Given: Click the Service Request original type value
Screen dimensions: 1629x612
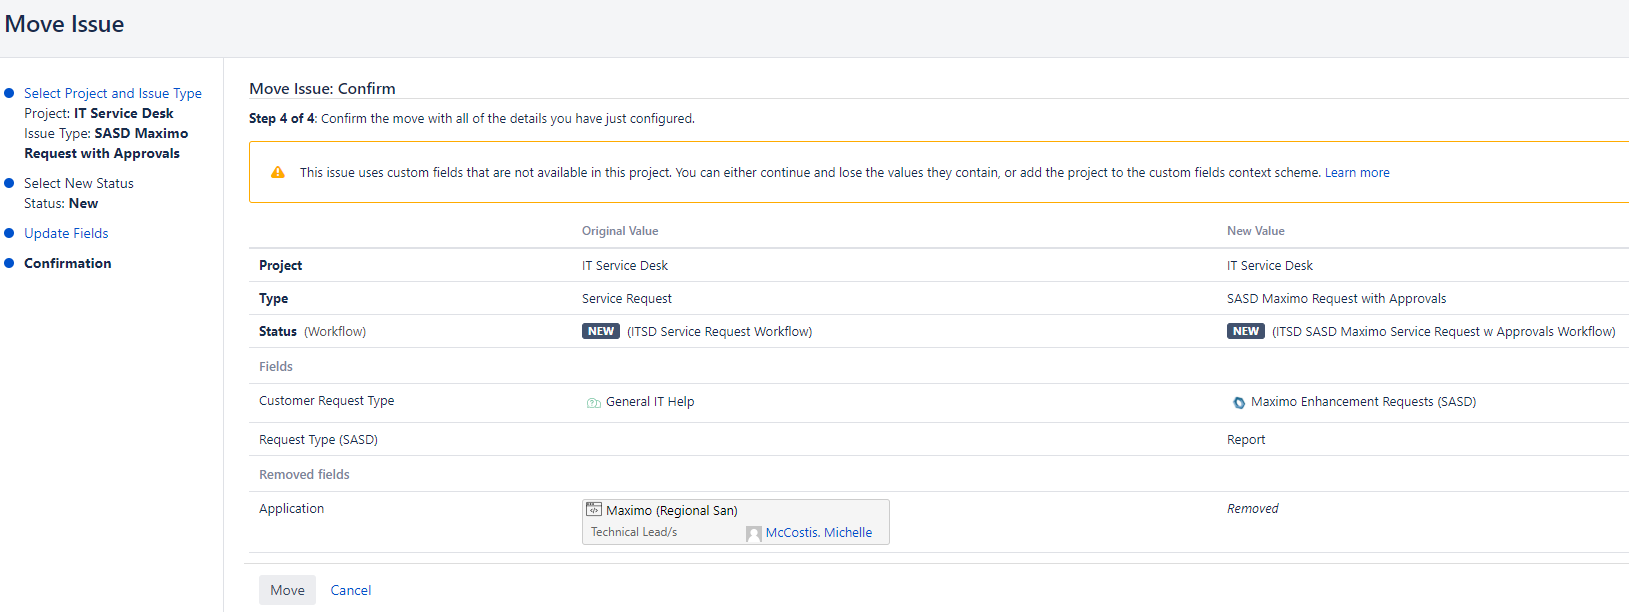Looking at the screenshot, I should coord(627,298).
